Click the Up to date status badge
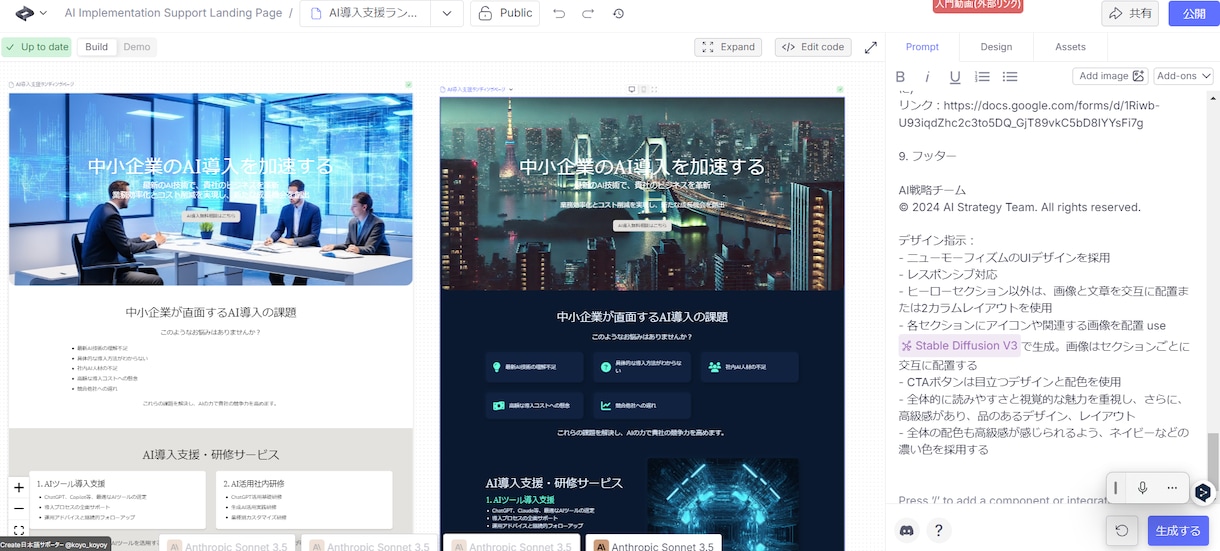 coord(37,47)
